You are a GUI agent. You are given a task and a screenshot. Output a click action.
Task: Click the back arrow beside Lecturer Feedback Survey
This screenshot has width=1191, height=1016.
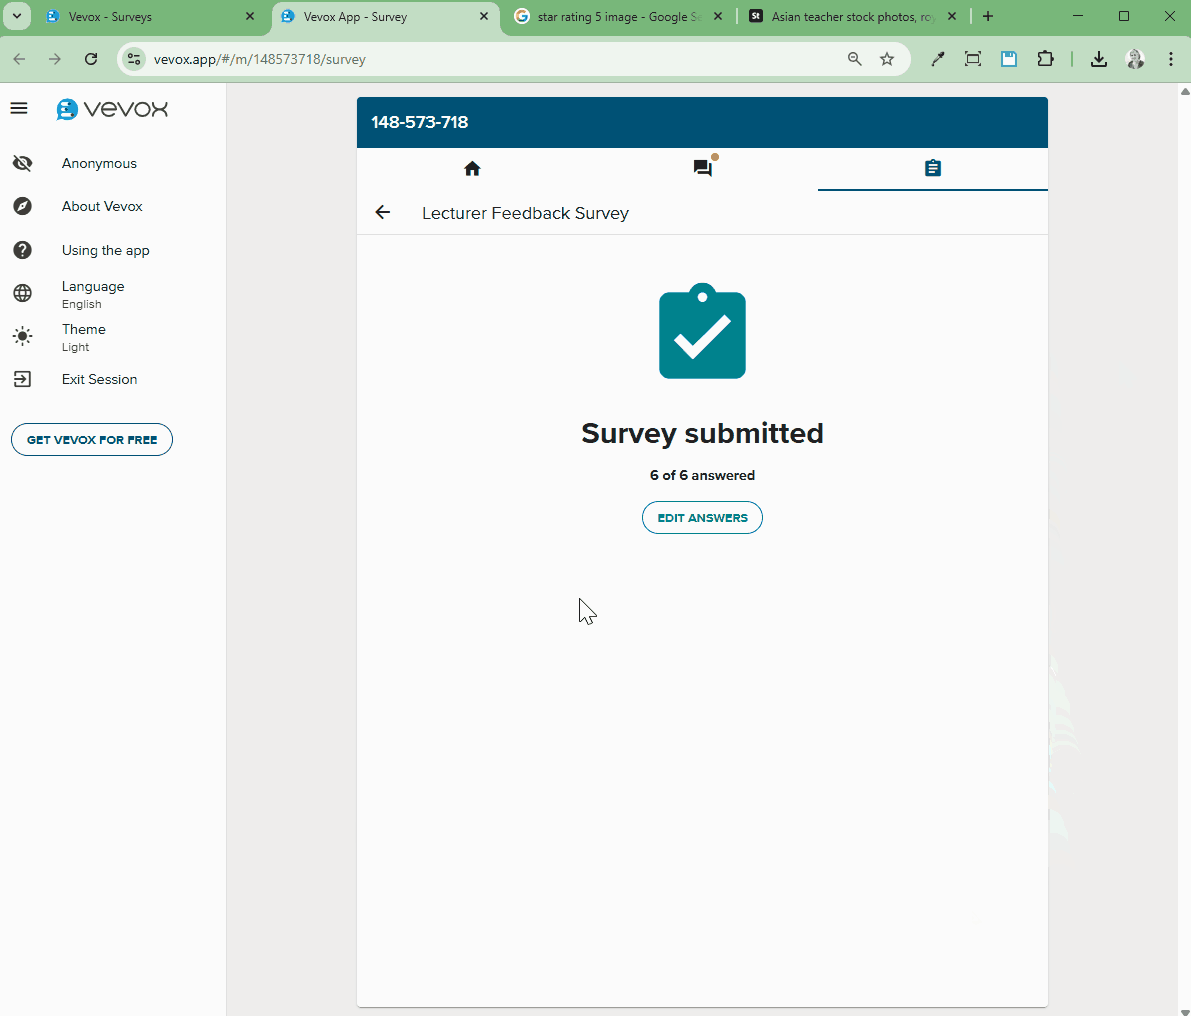[x=382, y=212]
